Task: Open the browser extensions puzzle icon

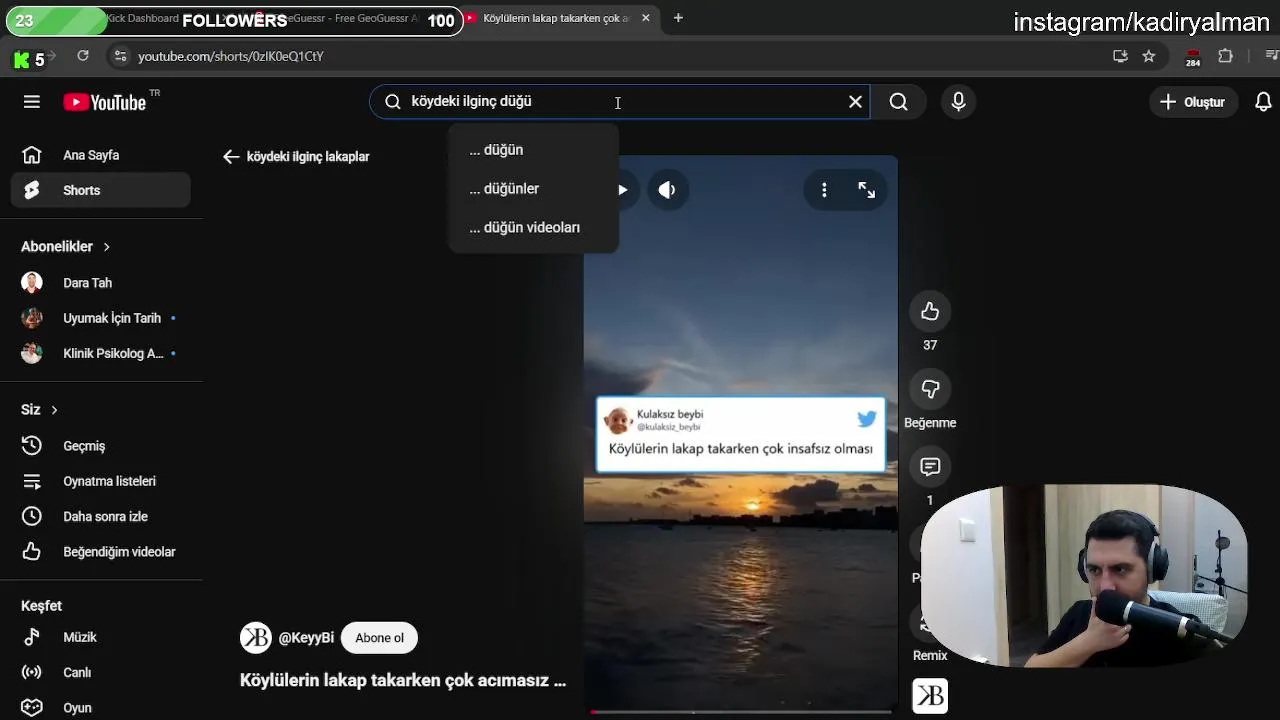Action: pyautogui.click(x=1225, y=56)
